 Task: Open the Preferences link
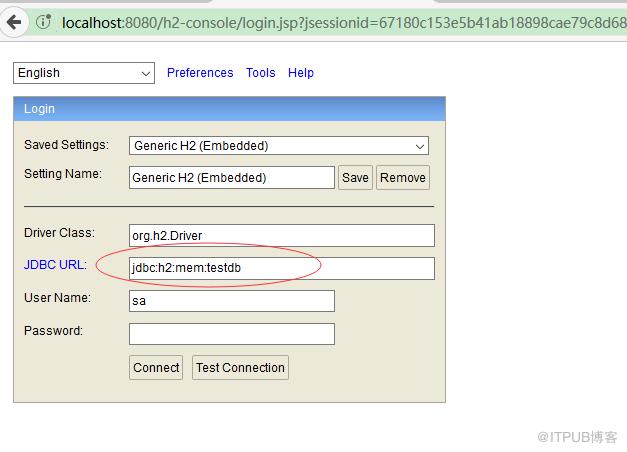click(x=200, y=73)
